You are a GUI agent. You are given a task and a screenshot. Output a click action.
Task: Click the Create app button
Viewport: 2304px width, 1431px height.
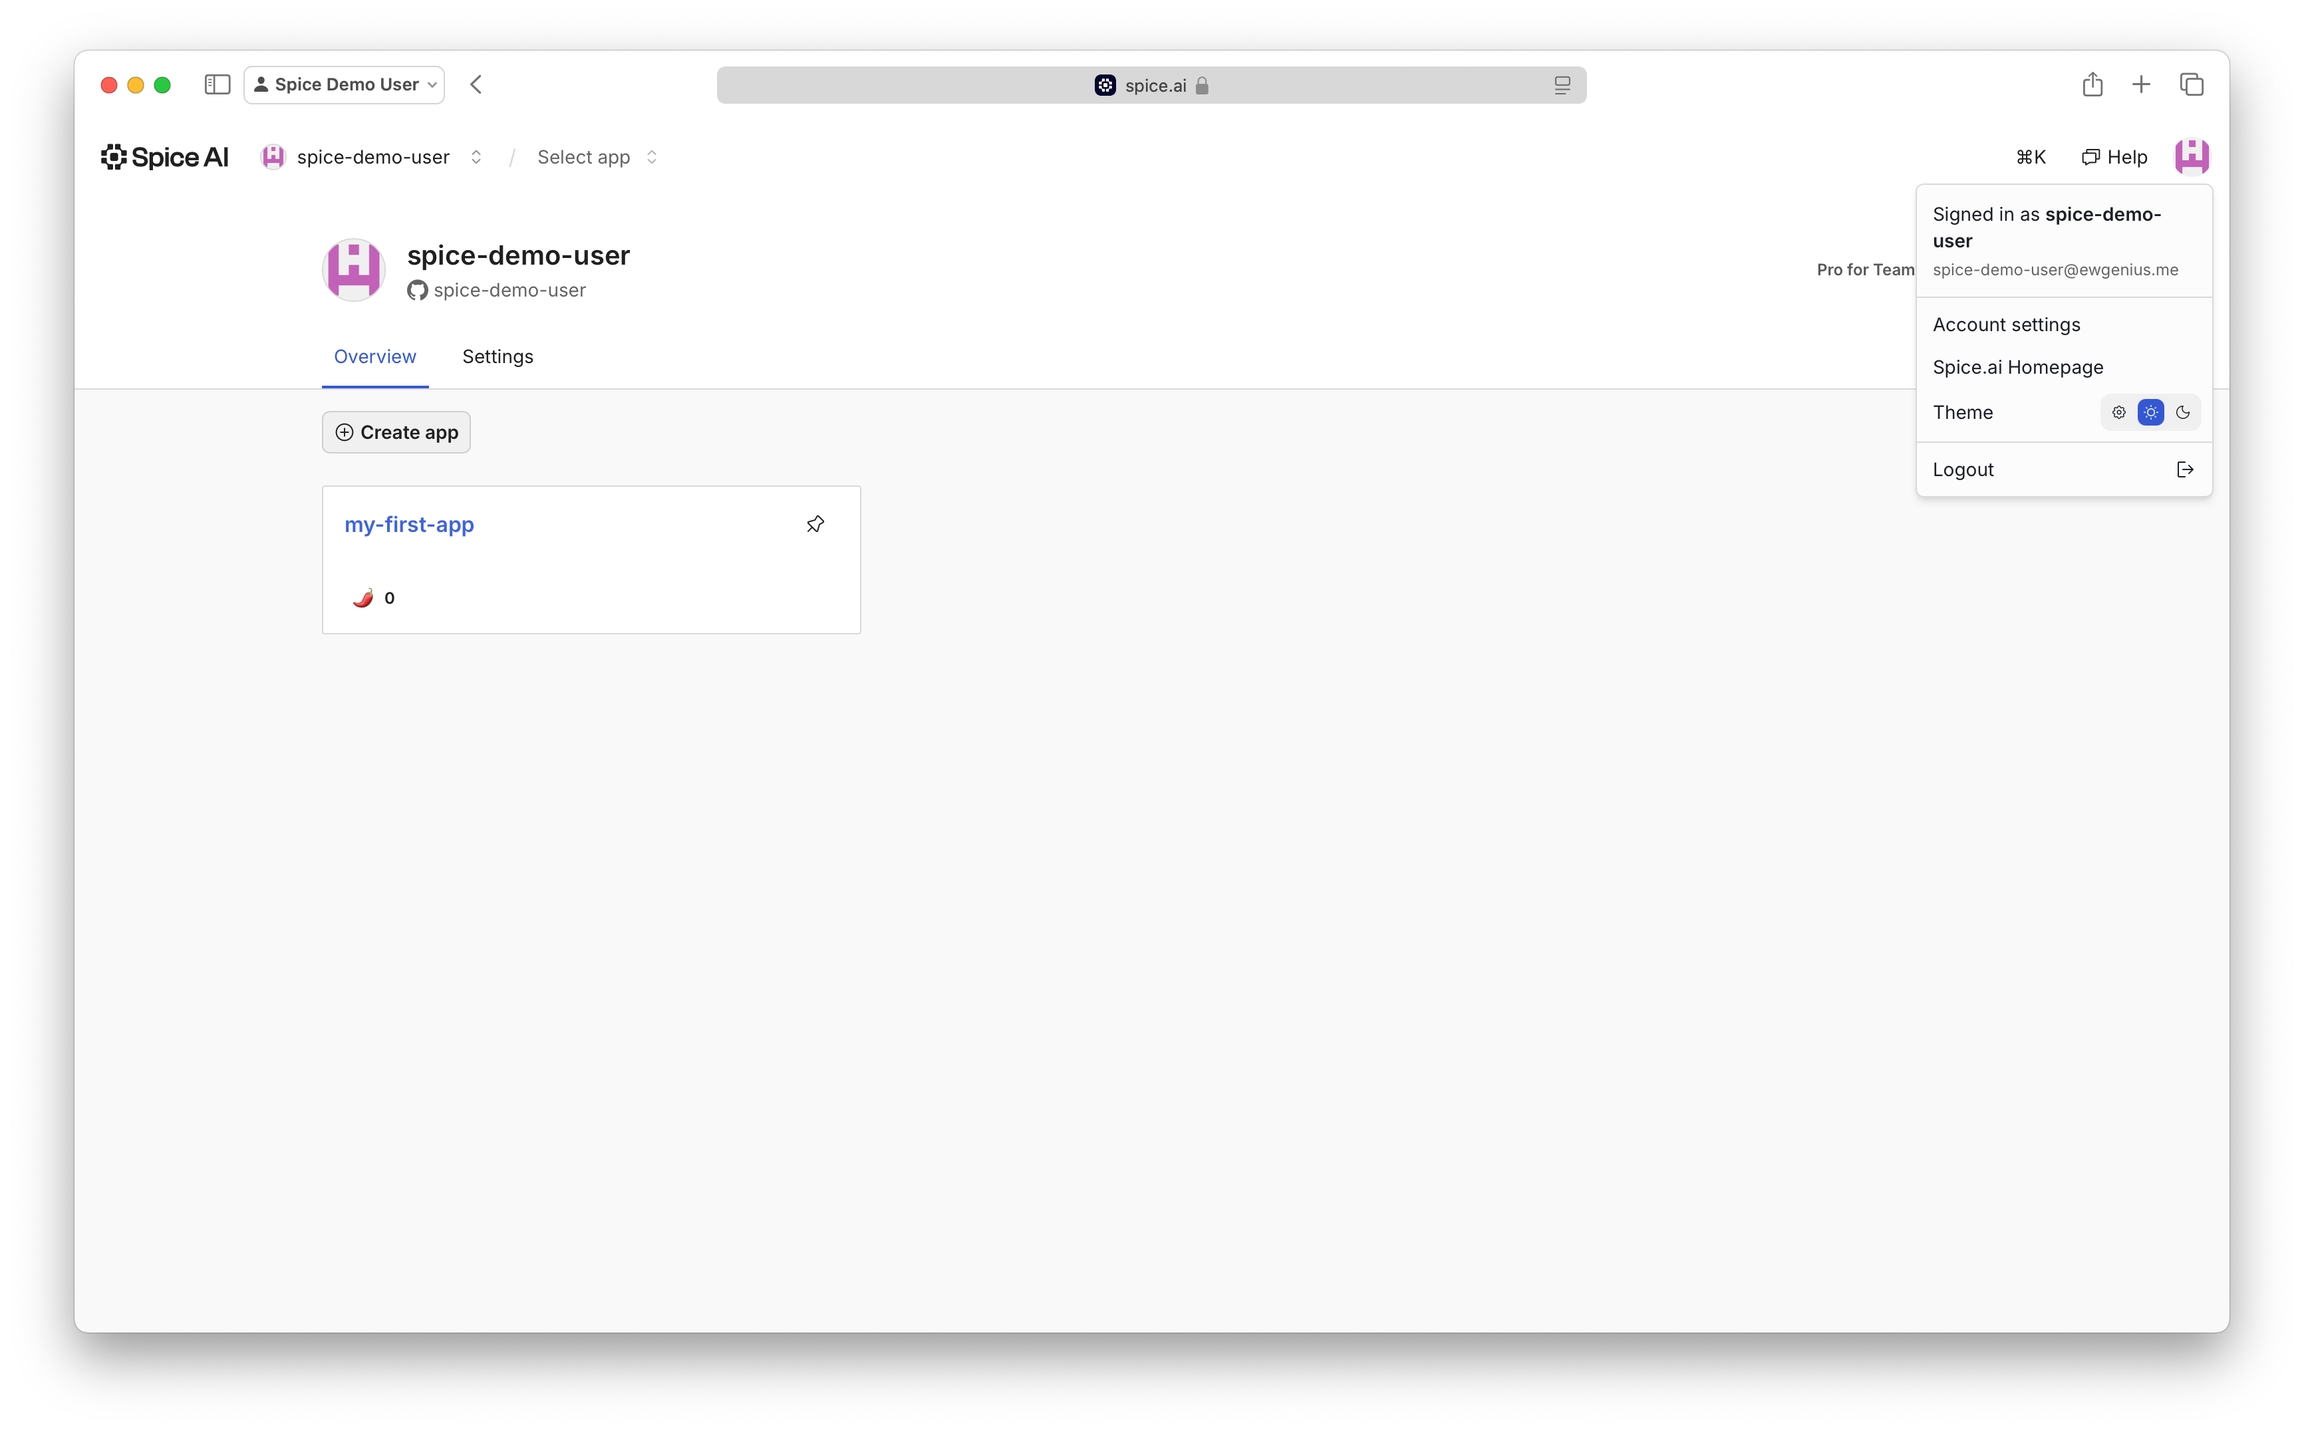pos(396,433)
